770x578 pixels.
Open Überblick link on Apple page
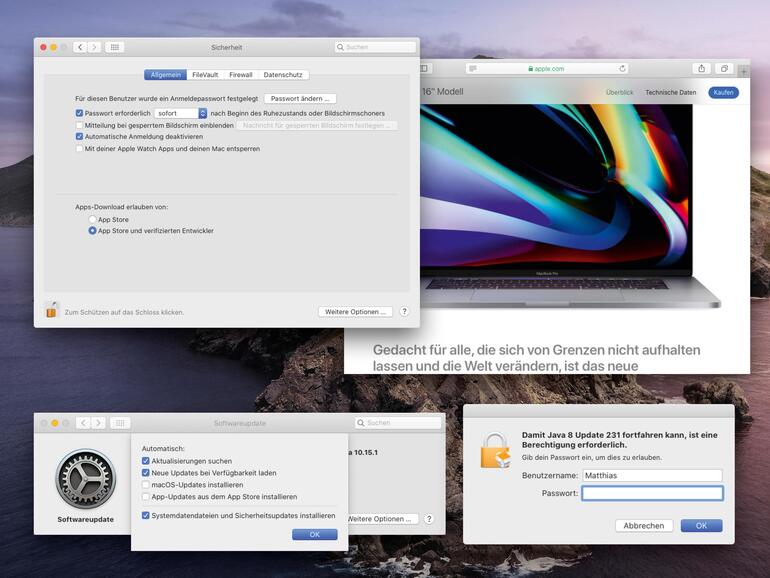619,92
